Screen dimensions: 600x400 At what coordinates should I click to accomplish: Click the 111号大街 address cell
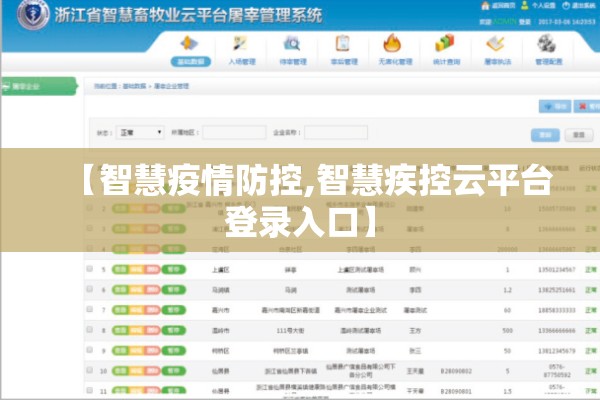pos(290,330)
